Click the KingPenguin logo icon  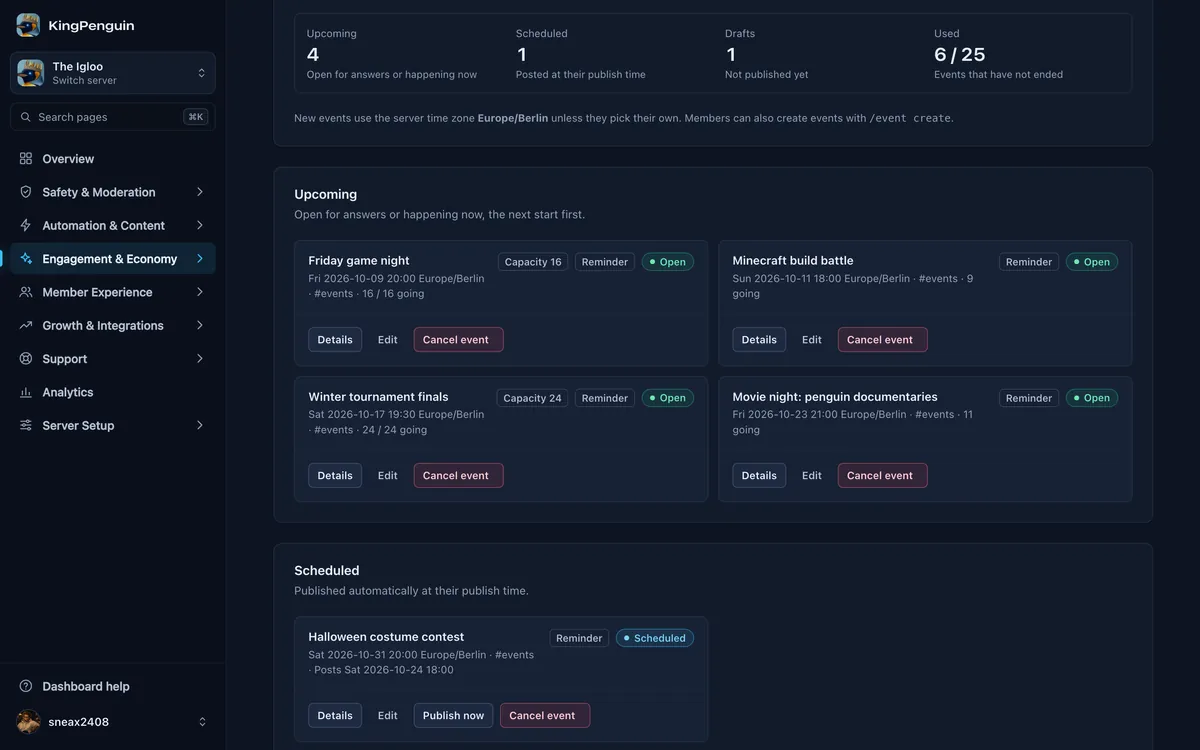point(28,25)
